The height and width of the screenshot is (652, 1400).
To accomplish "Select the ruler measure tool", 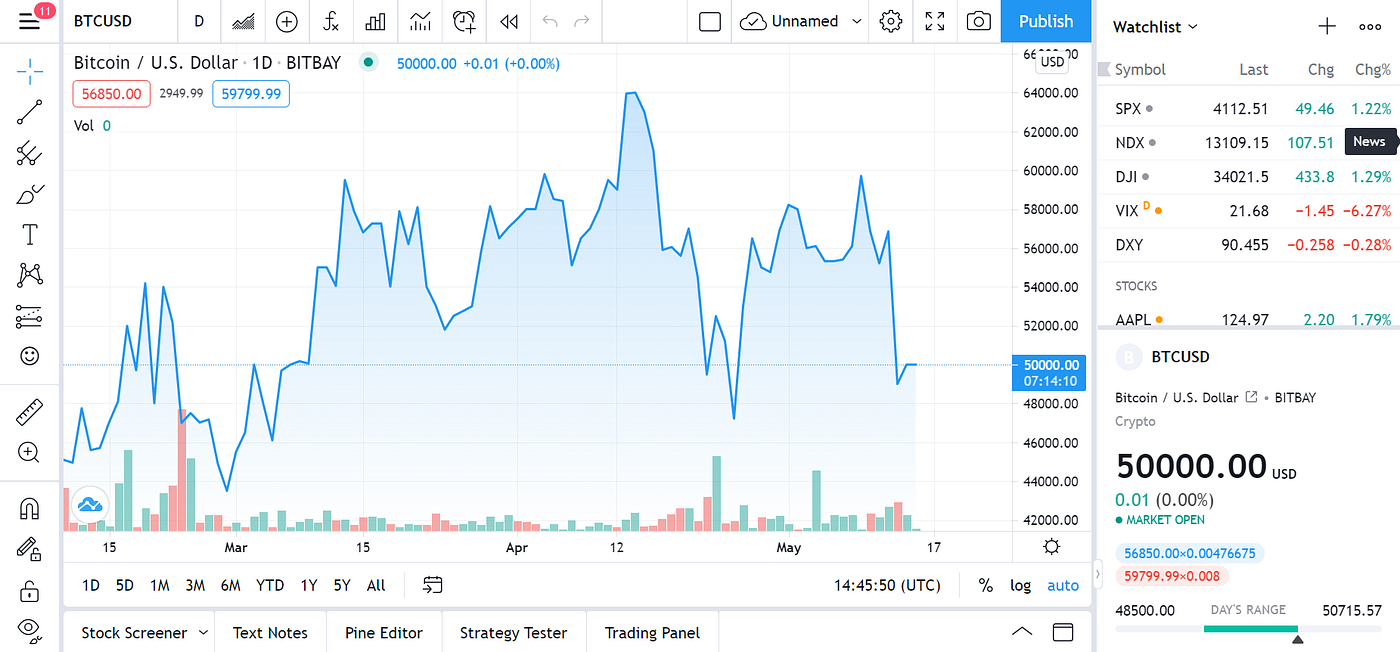I will pos(30,411).
